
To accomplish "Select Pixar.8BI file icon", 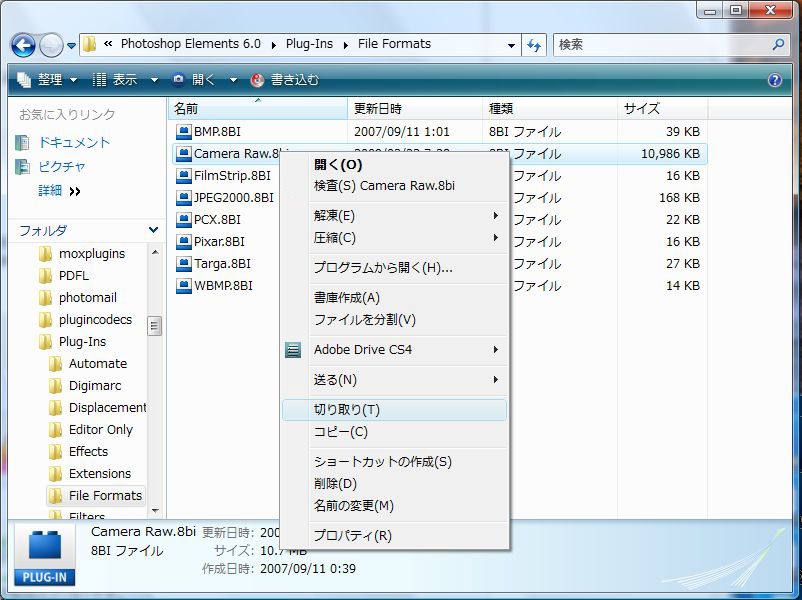I will pos(183,242).
